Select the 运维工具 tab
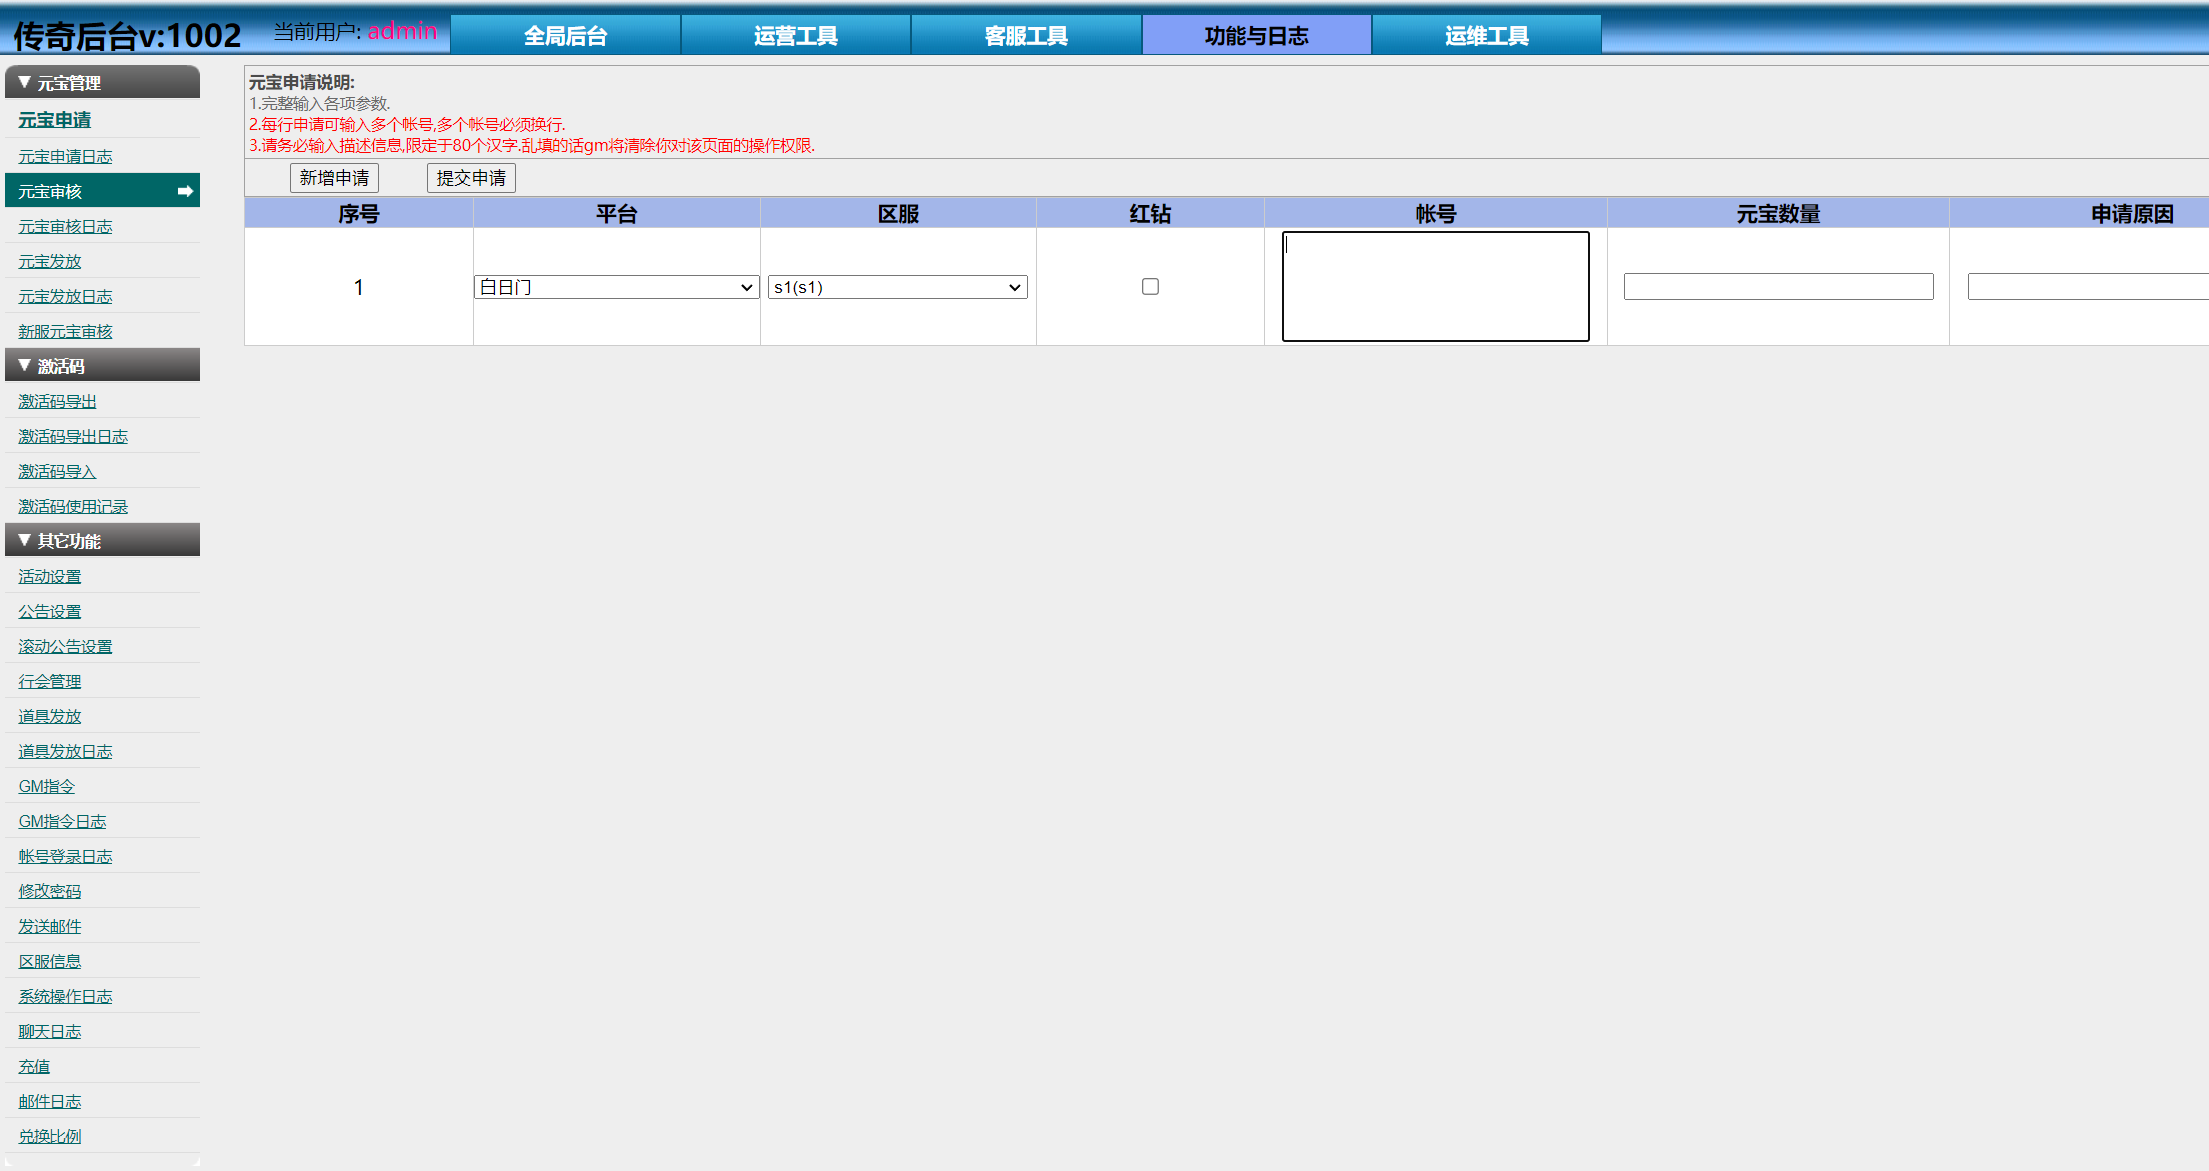 [x=1486, y=36]
